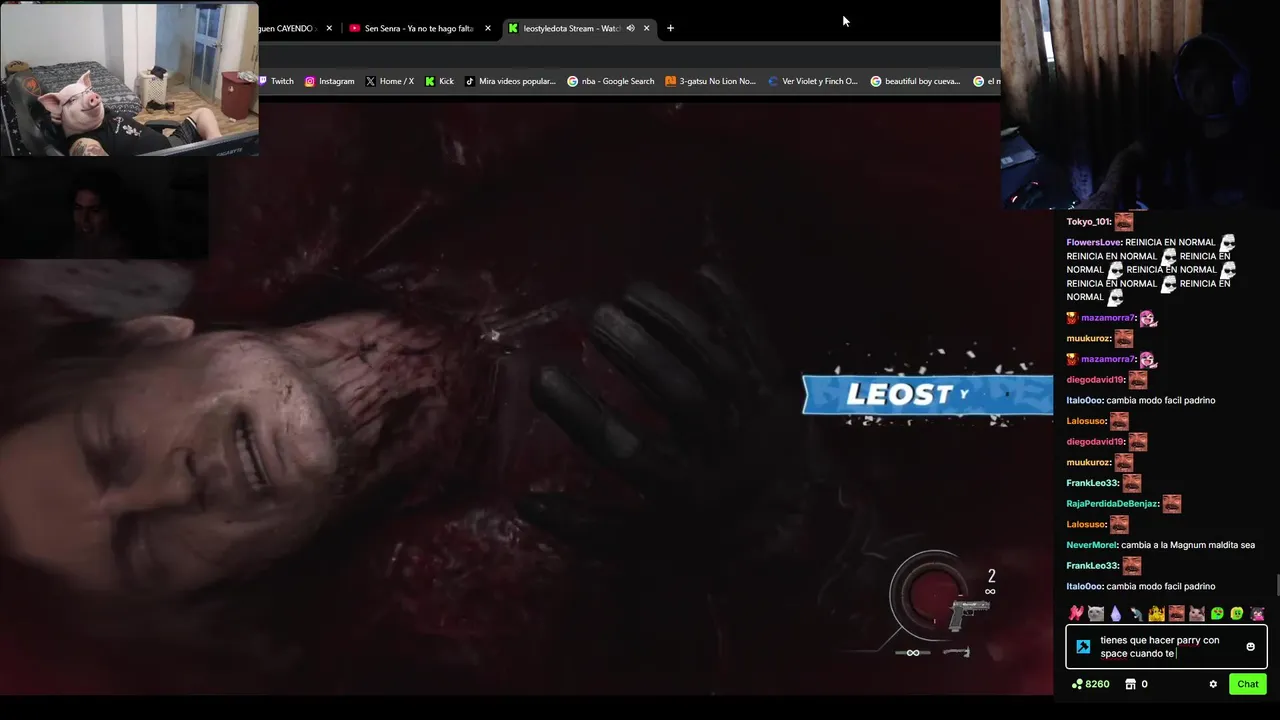Screen dimensions: 1280x720
Task: Pick the pink pixel girl quick emote
Action: tap(1257, 613)
